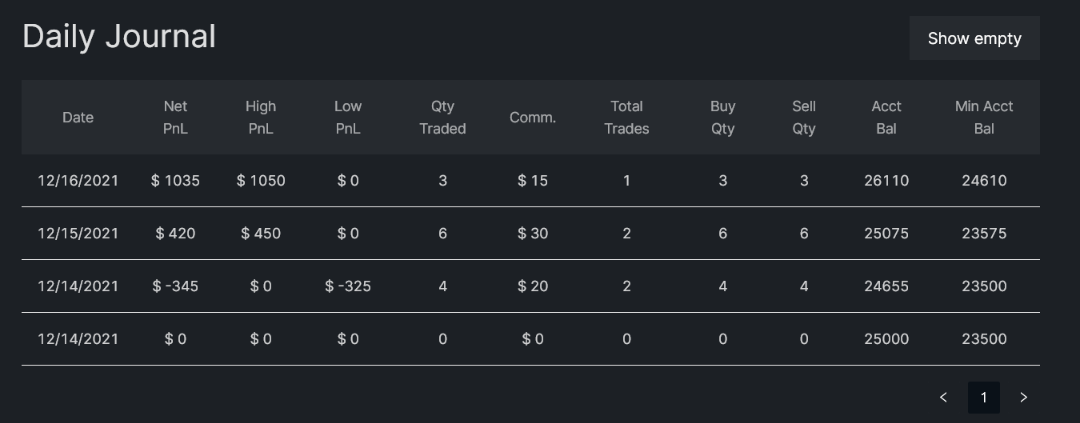
Task: Click the Total Trades column header
Action: [626, 118]
